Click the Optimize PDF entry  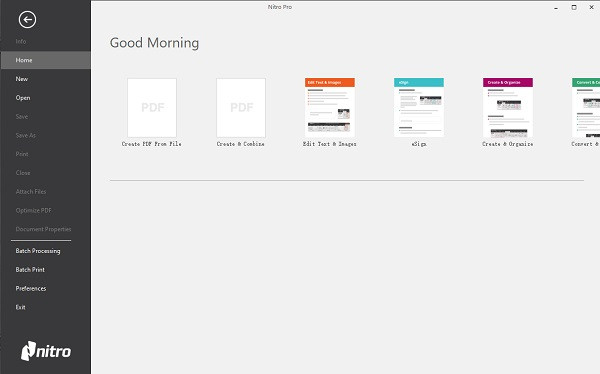pos(33,210)
